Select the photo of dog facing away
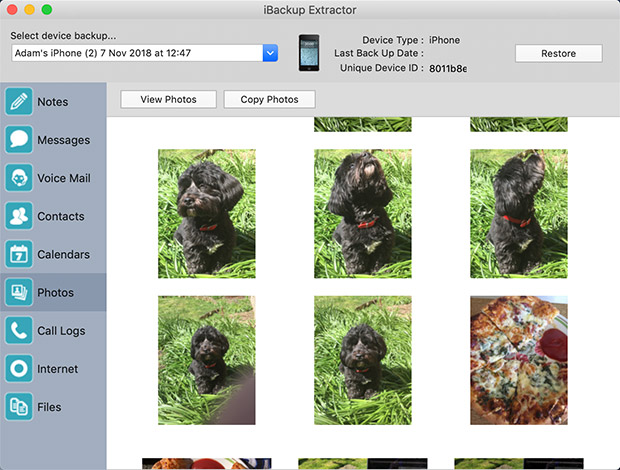Image resolution: width=620 pixels, height=470 pixels. pos(519,213)
